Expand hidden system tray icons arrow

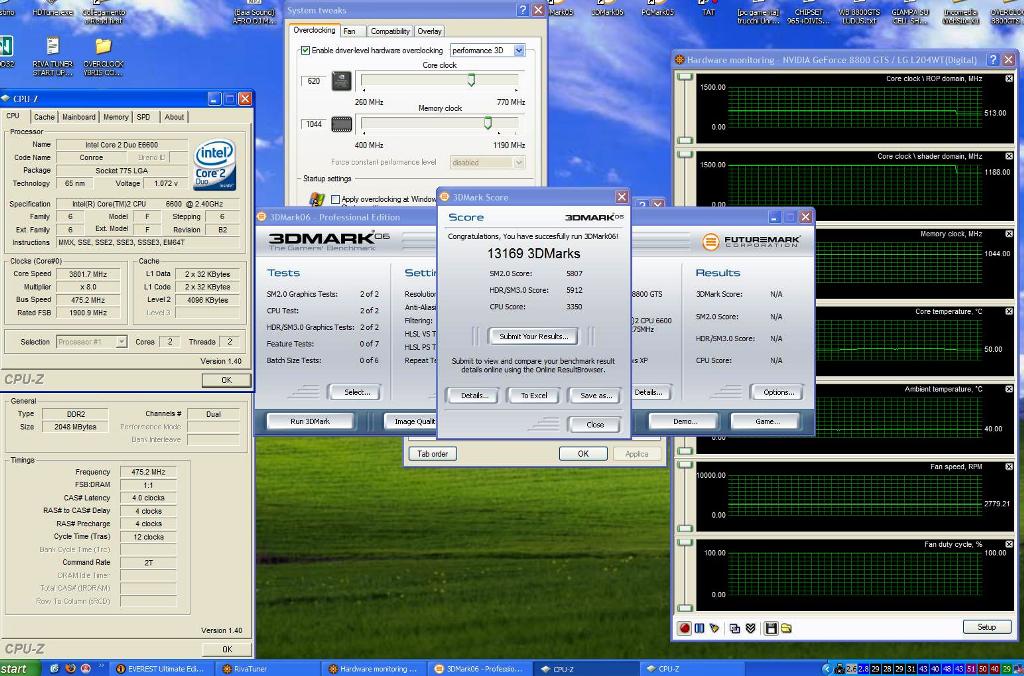pyautogui.click(x=827, y=669)
